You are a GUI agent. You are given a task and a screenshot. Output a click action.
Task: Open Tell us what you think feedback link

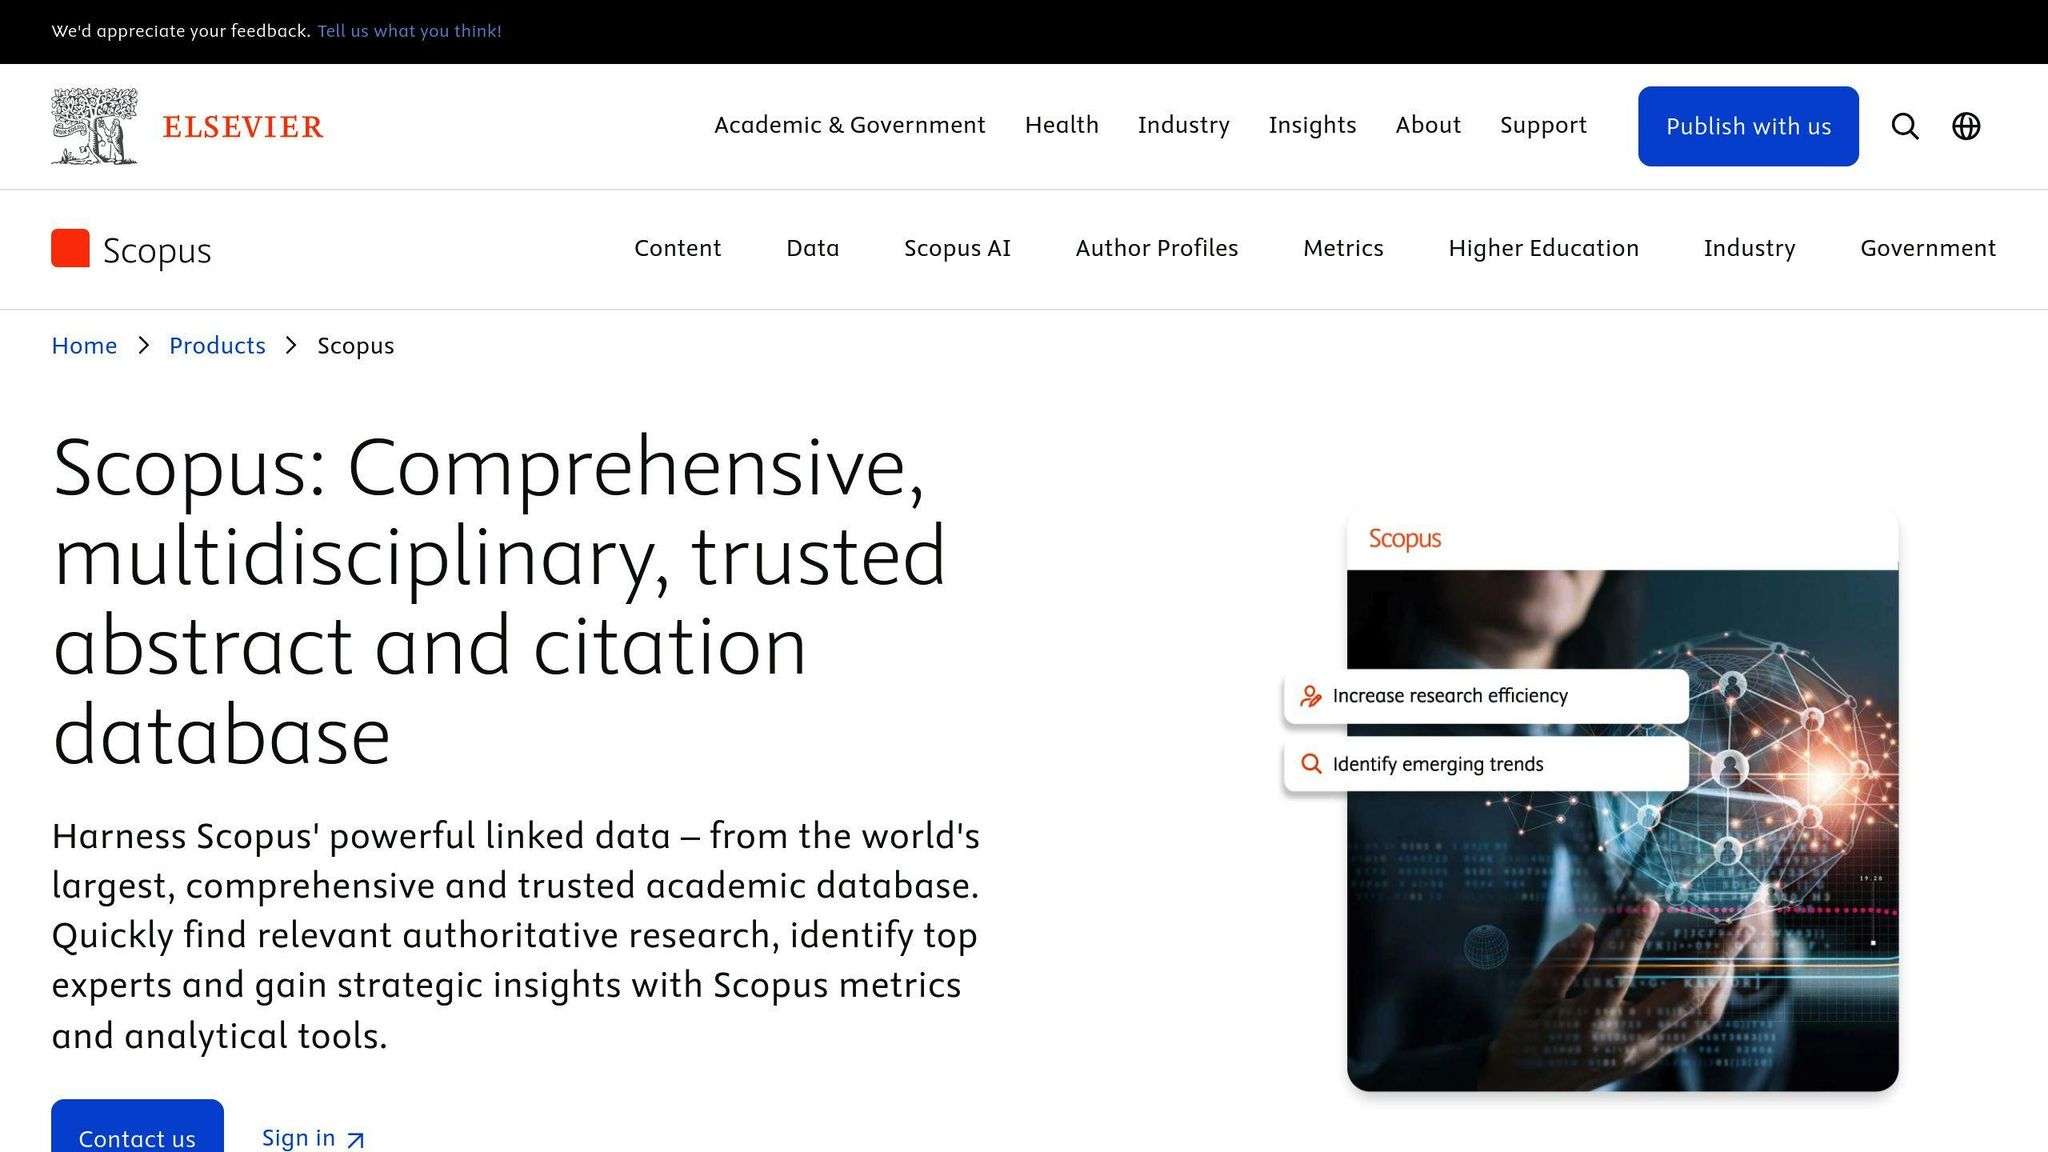click(x=409, y=31)
